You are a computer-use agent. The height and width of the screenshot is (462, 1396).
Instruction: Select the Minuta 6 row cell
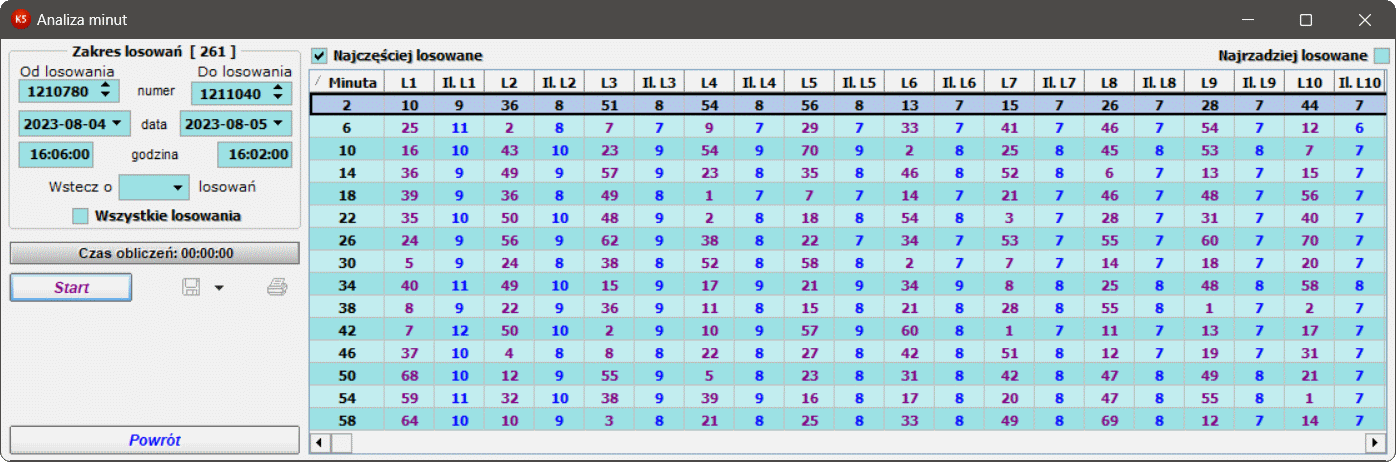(x=346, y=127)
